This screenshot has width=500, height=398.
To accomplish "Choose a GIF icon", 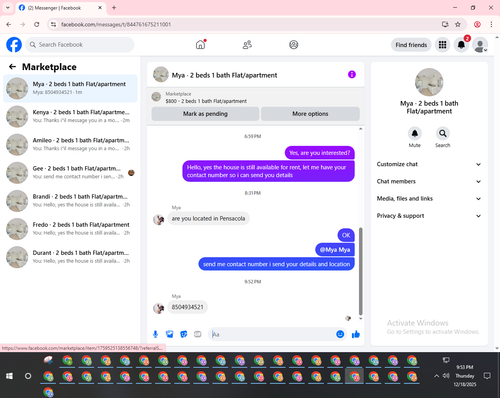I will (x=198, y=334).
